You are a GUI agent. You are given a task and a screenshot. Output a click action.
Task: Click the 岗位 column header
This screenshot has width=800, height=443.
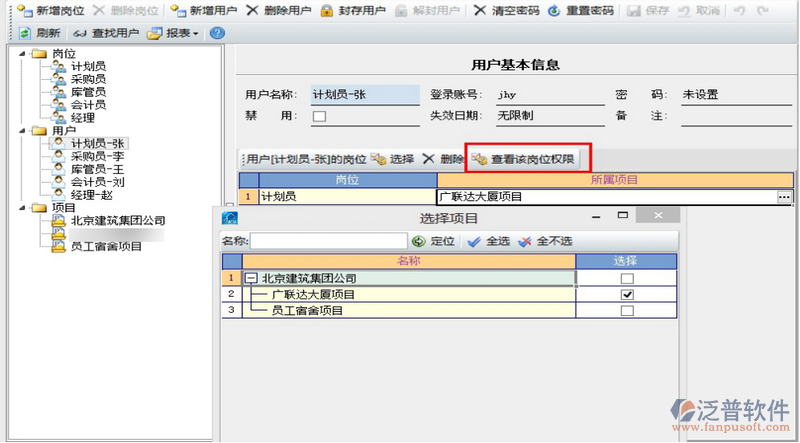(347, 180)
